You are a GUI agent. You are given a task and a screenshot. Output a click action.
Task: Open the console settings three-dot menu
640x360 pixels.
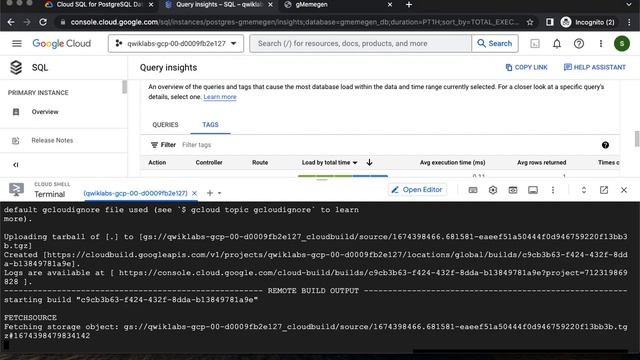[x=601, y=43]
